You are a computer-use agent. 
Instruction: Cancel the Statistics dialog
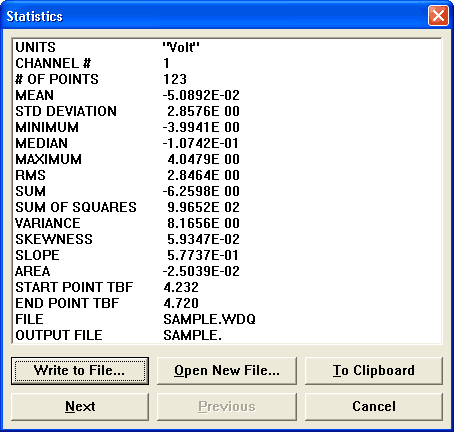click(x=374, y=407)
